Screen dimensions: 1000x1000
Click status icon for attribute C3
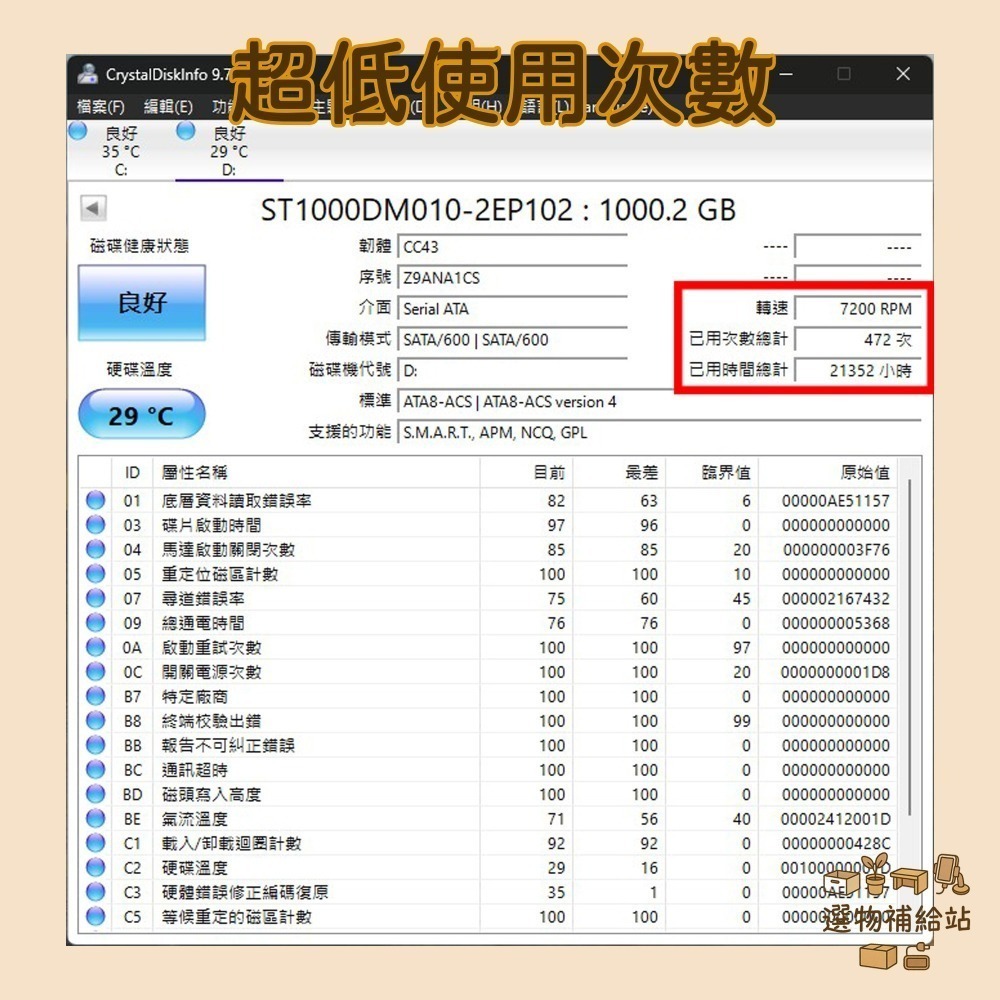click(x=96, y=892)
